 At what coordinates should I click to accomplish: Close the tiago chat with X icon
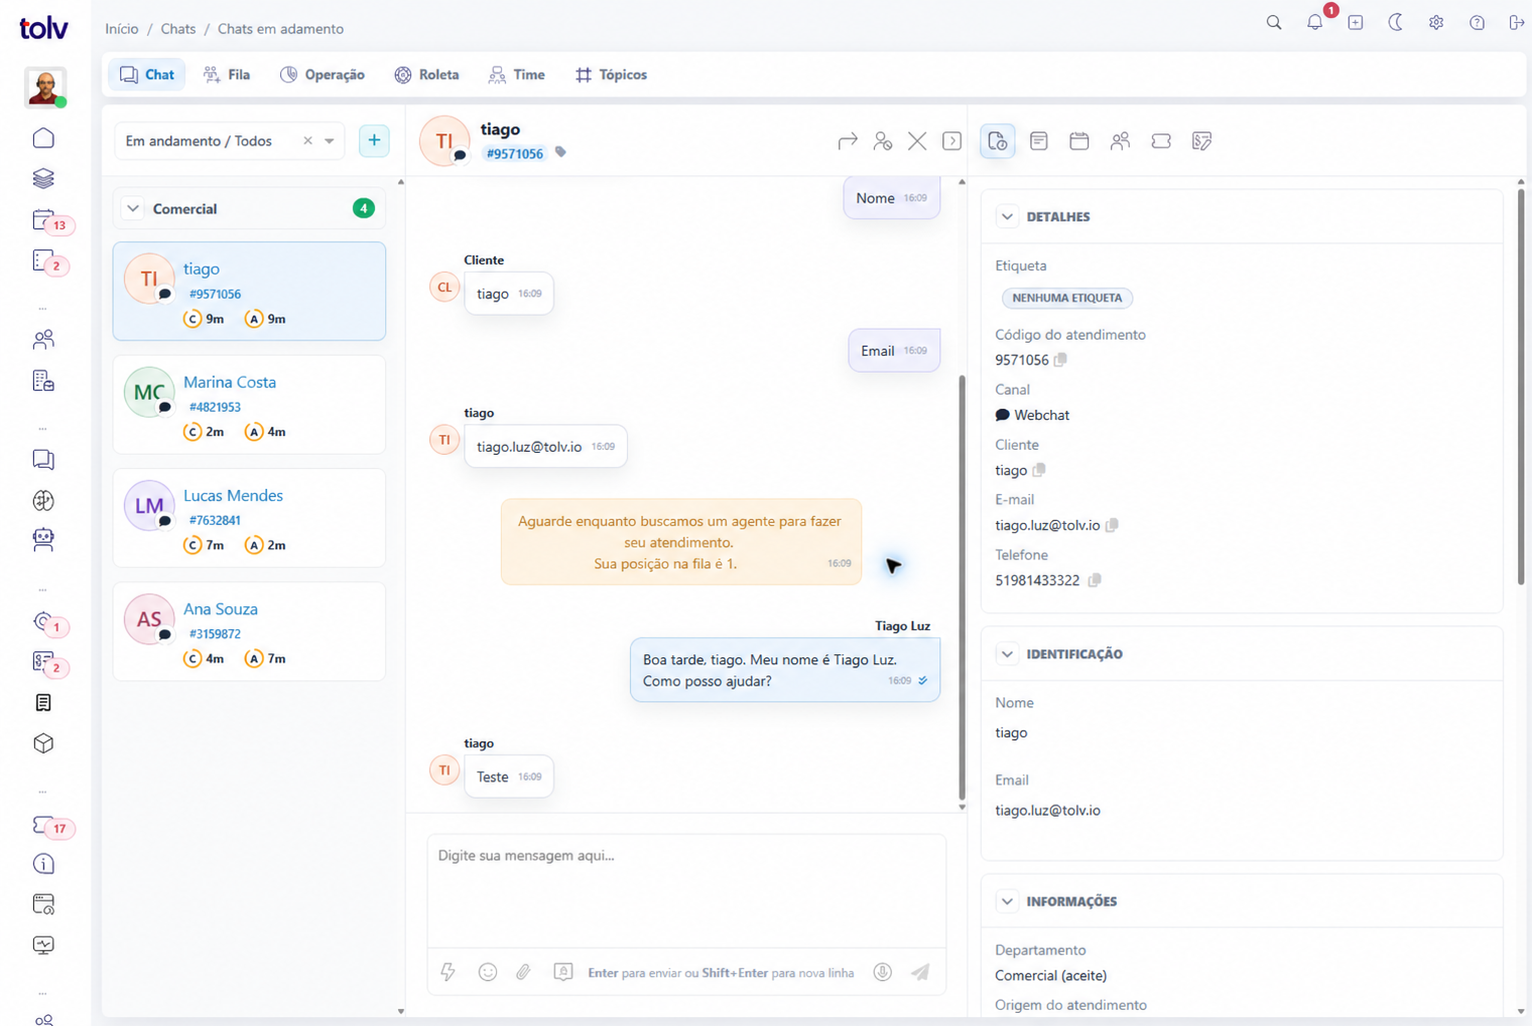point(917,141)
